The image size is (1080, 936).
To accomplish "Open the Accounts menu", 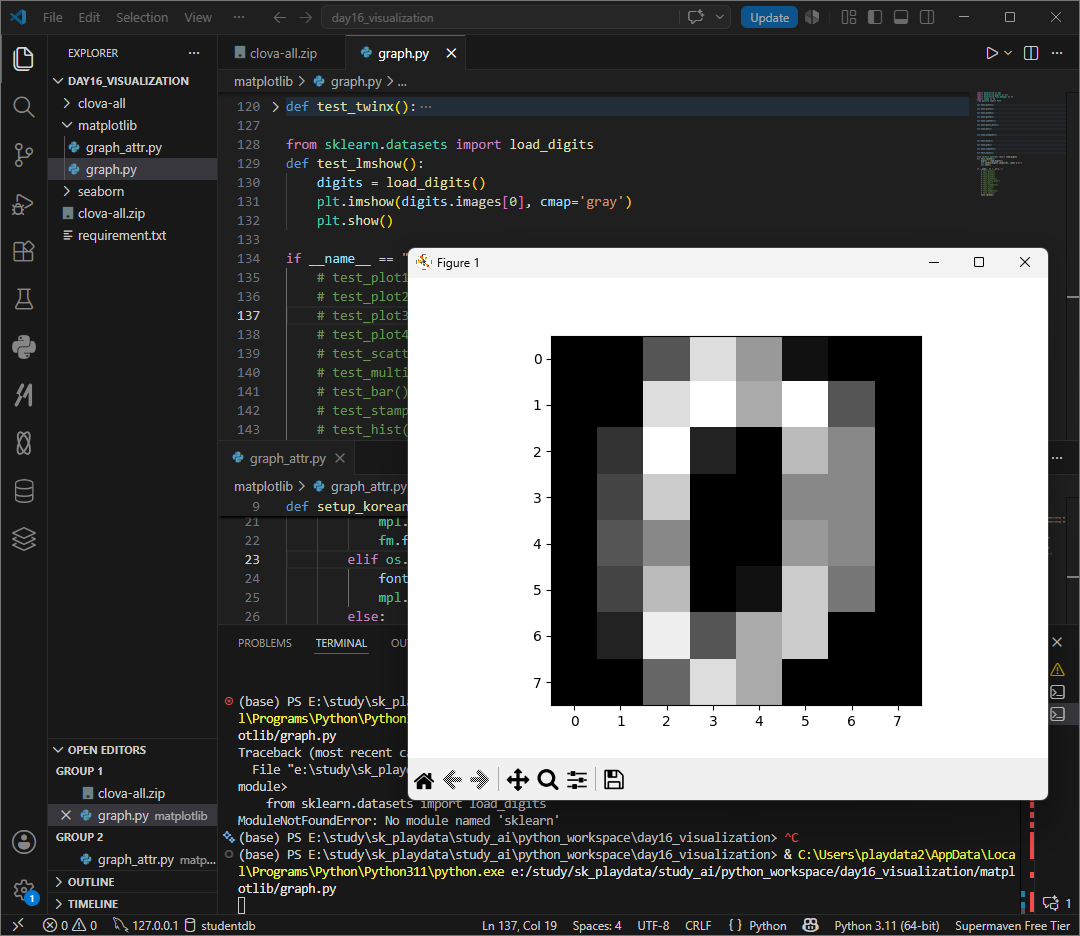I will click(23, 842).
